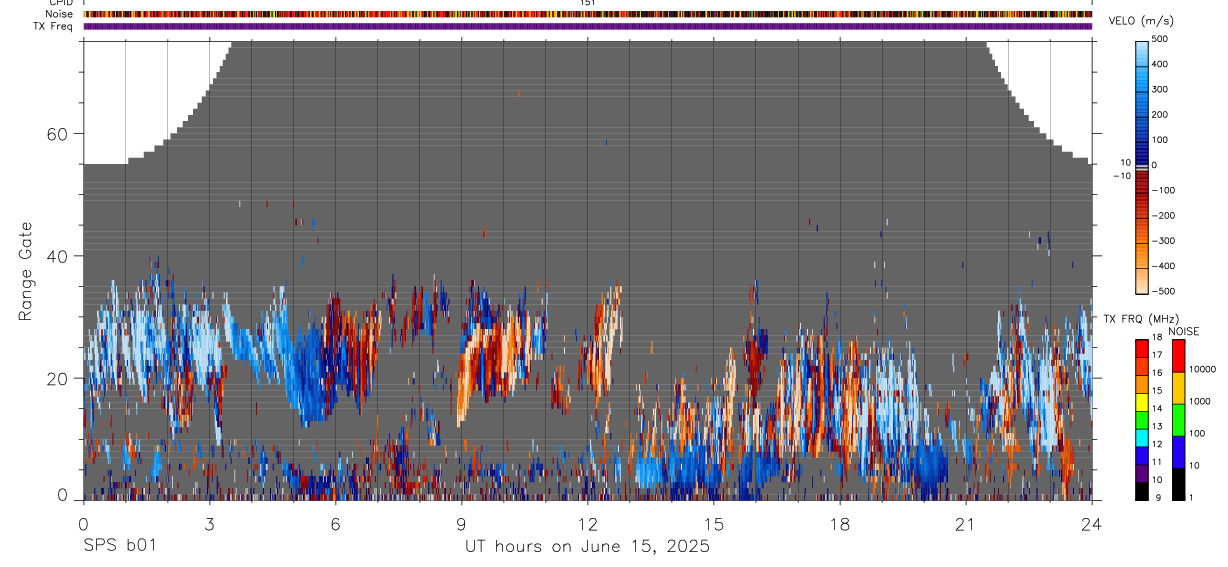Click the '-500' label on the velocity scale
Screen dimensions: 1228x567
(x=1163, y=292)
